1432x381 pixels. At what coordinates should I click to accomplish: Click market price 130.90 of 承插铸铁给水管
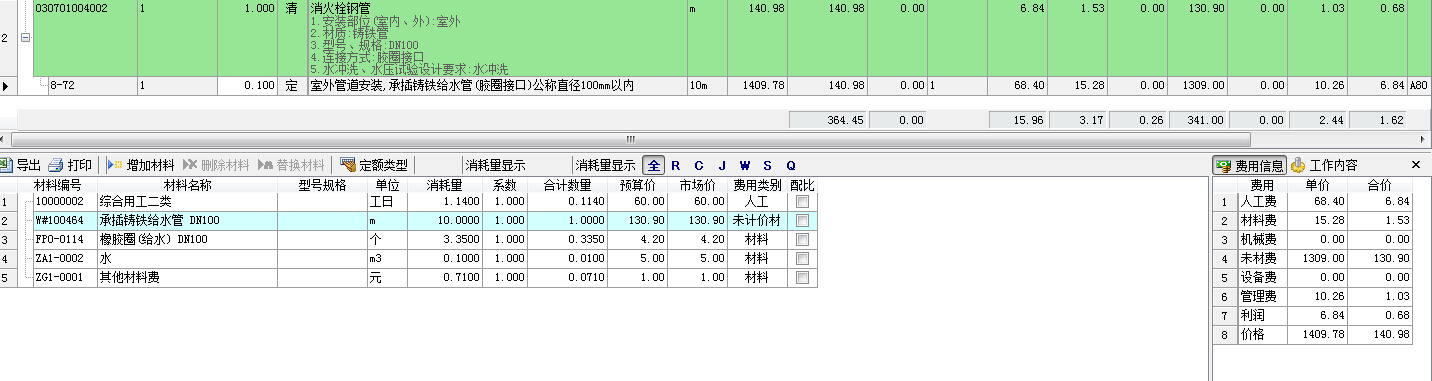[x=698, y=221]
